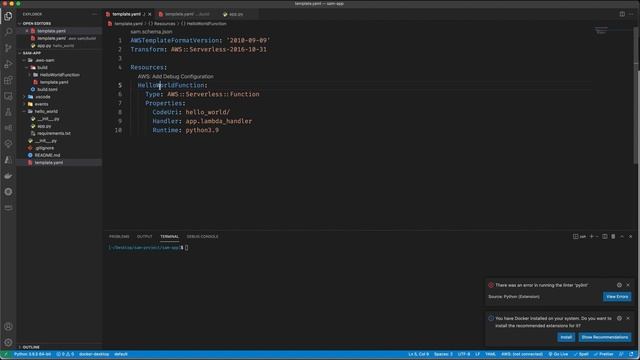Select the TERMINAL panel tab
Image resolution: width=640 pixels, height=360 pixels.
pyautogui.click(x=169, y=236)
